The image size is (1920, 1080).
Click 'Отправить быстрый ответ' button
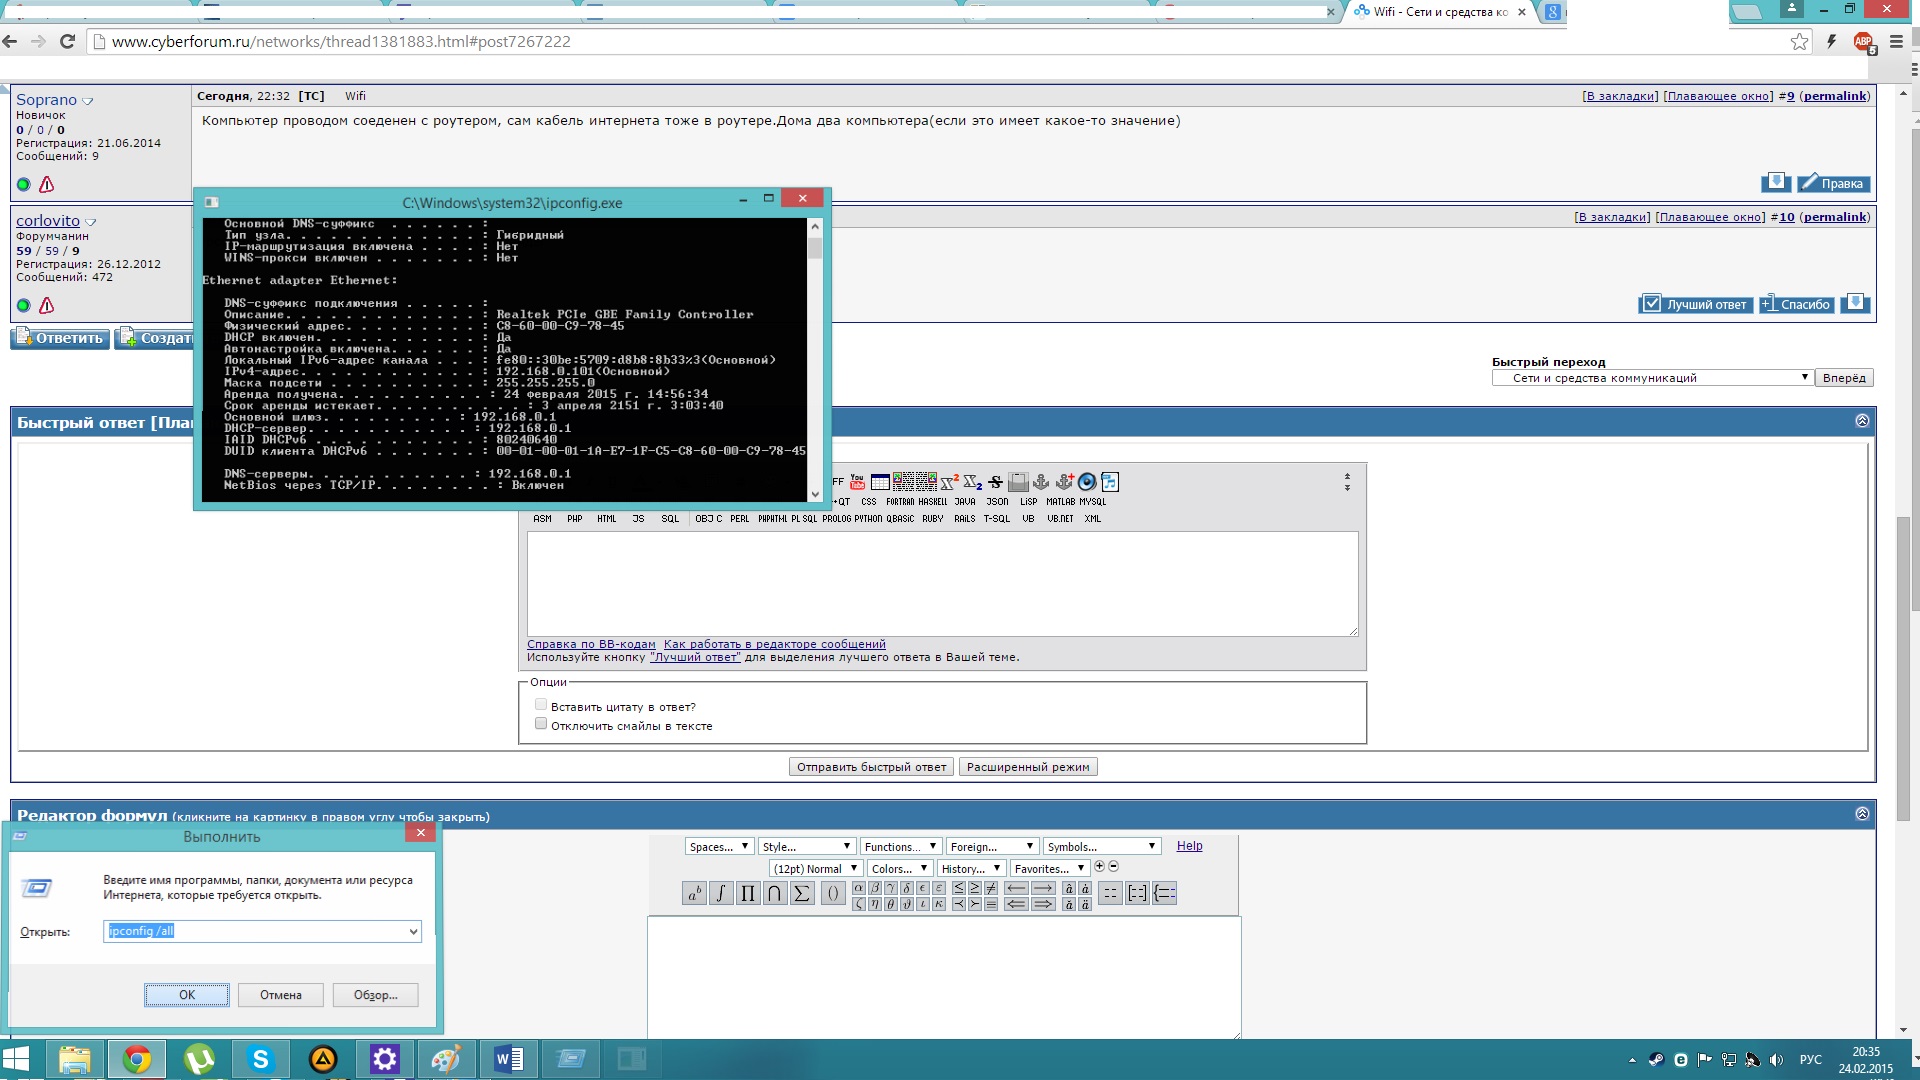871,767
